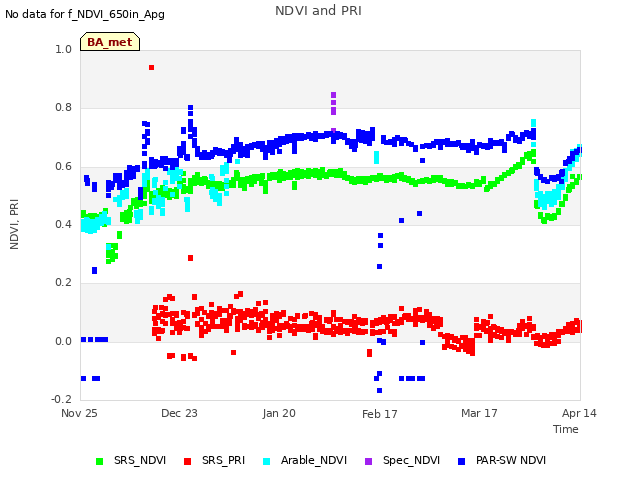Click the red SRS_PRI legend swatch
The height and width of the screenshot is (480, 640).
pos(187,461)
